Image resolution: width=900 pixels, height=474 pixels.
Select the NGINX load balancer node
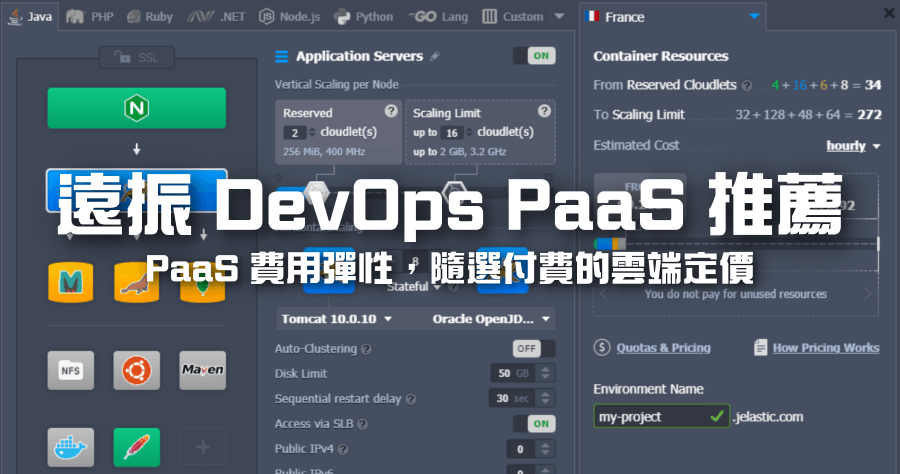[x=137, y=108]
